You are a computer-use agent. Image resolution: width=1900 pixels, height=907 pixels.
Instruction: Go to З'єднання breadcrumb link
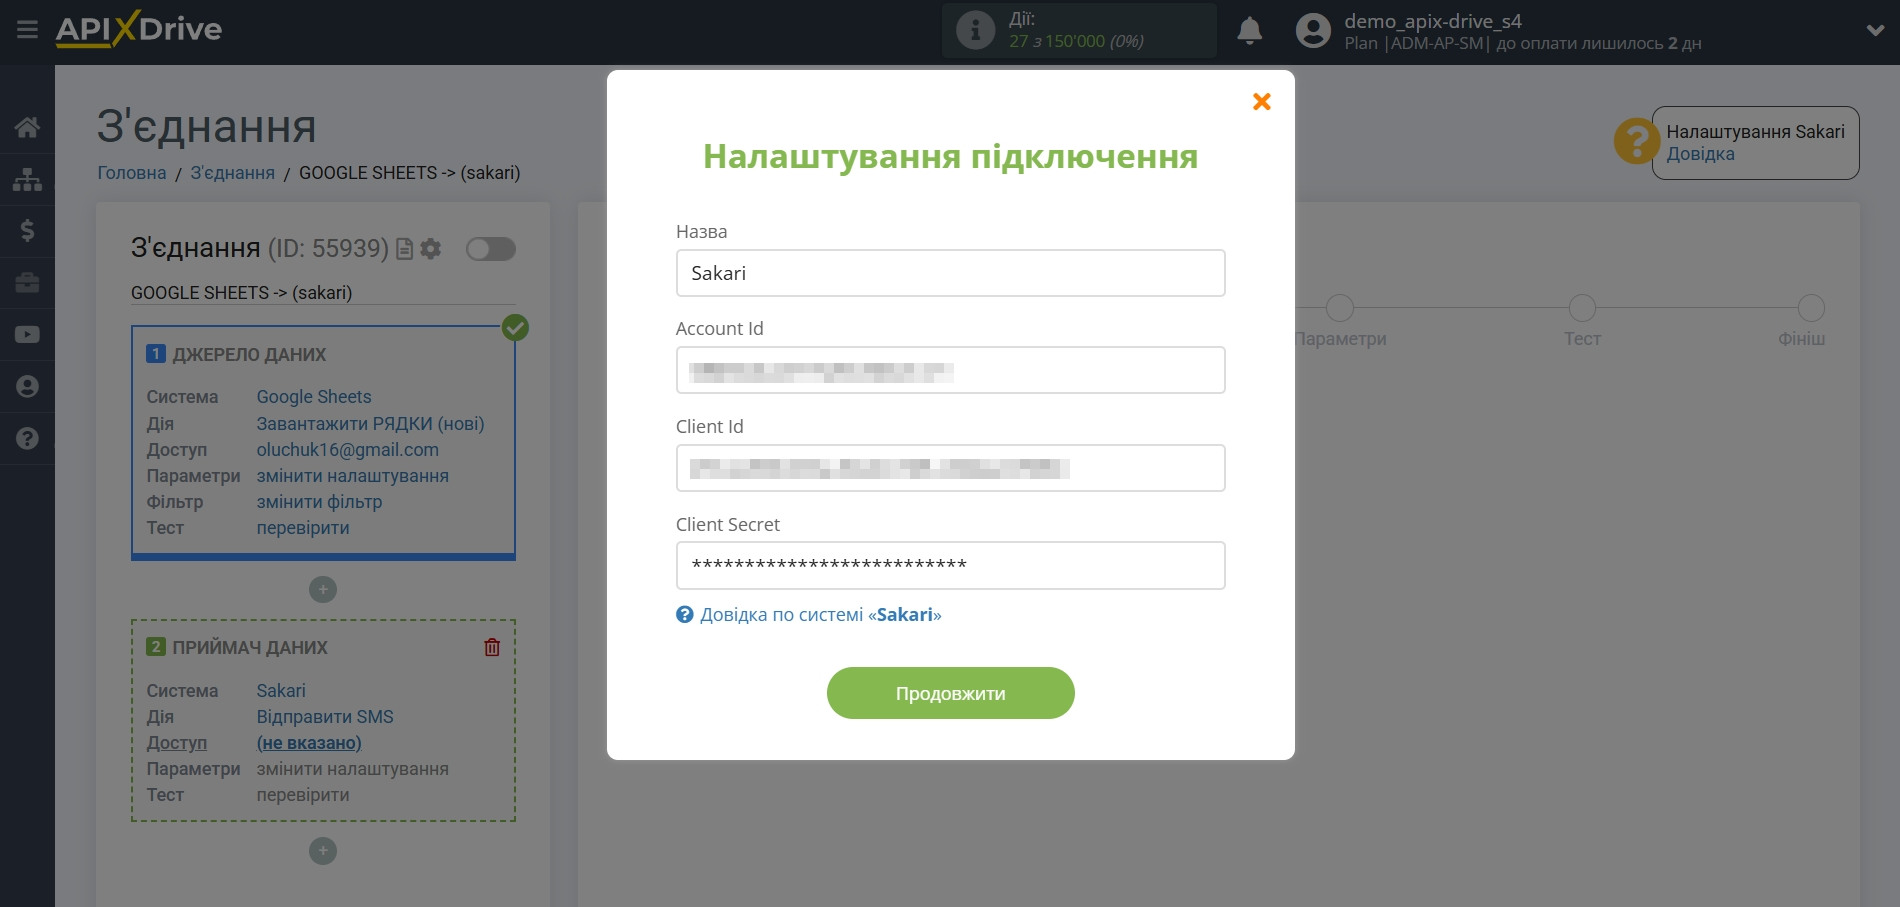[x=233, y=173]
